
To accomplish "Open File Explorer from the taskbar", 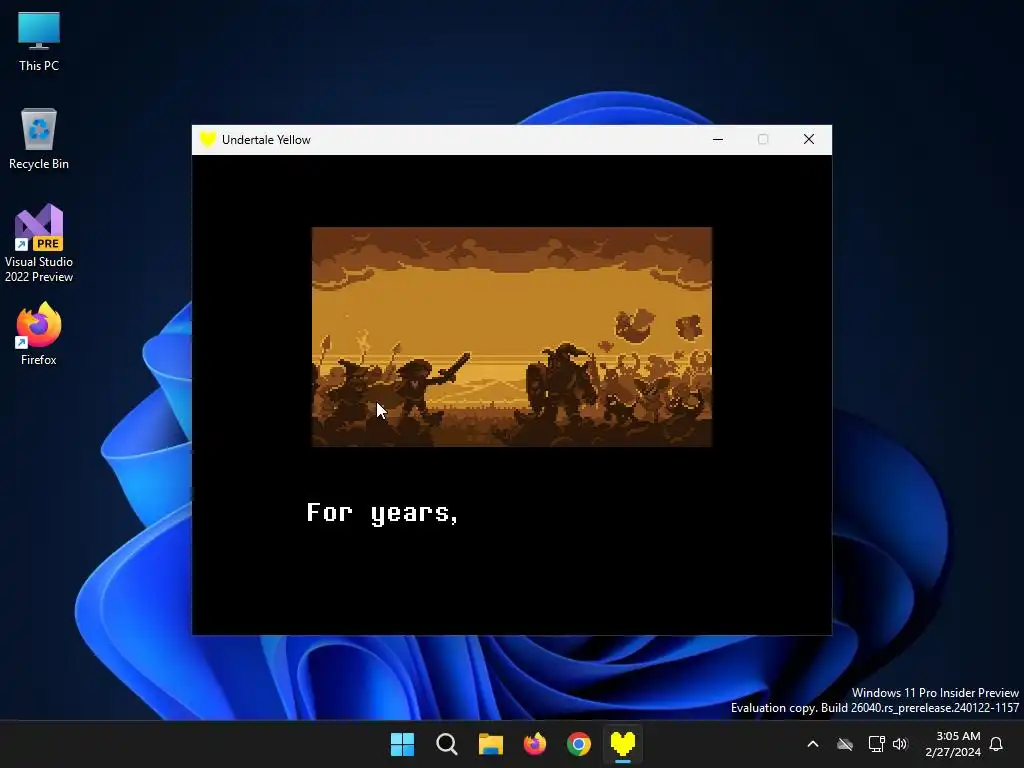I will (x=490, y=744).
